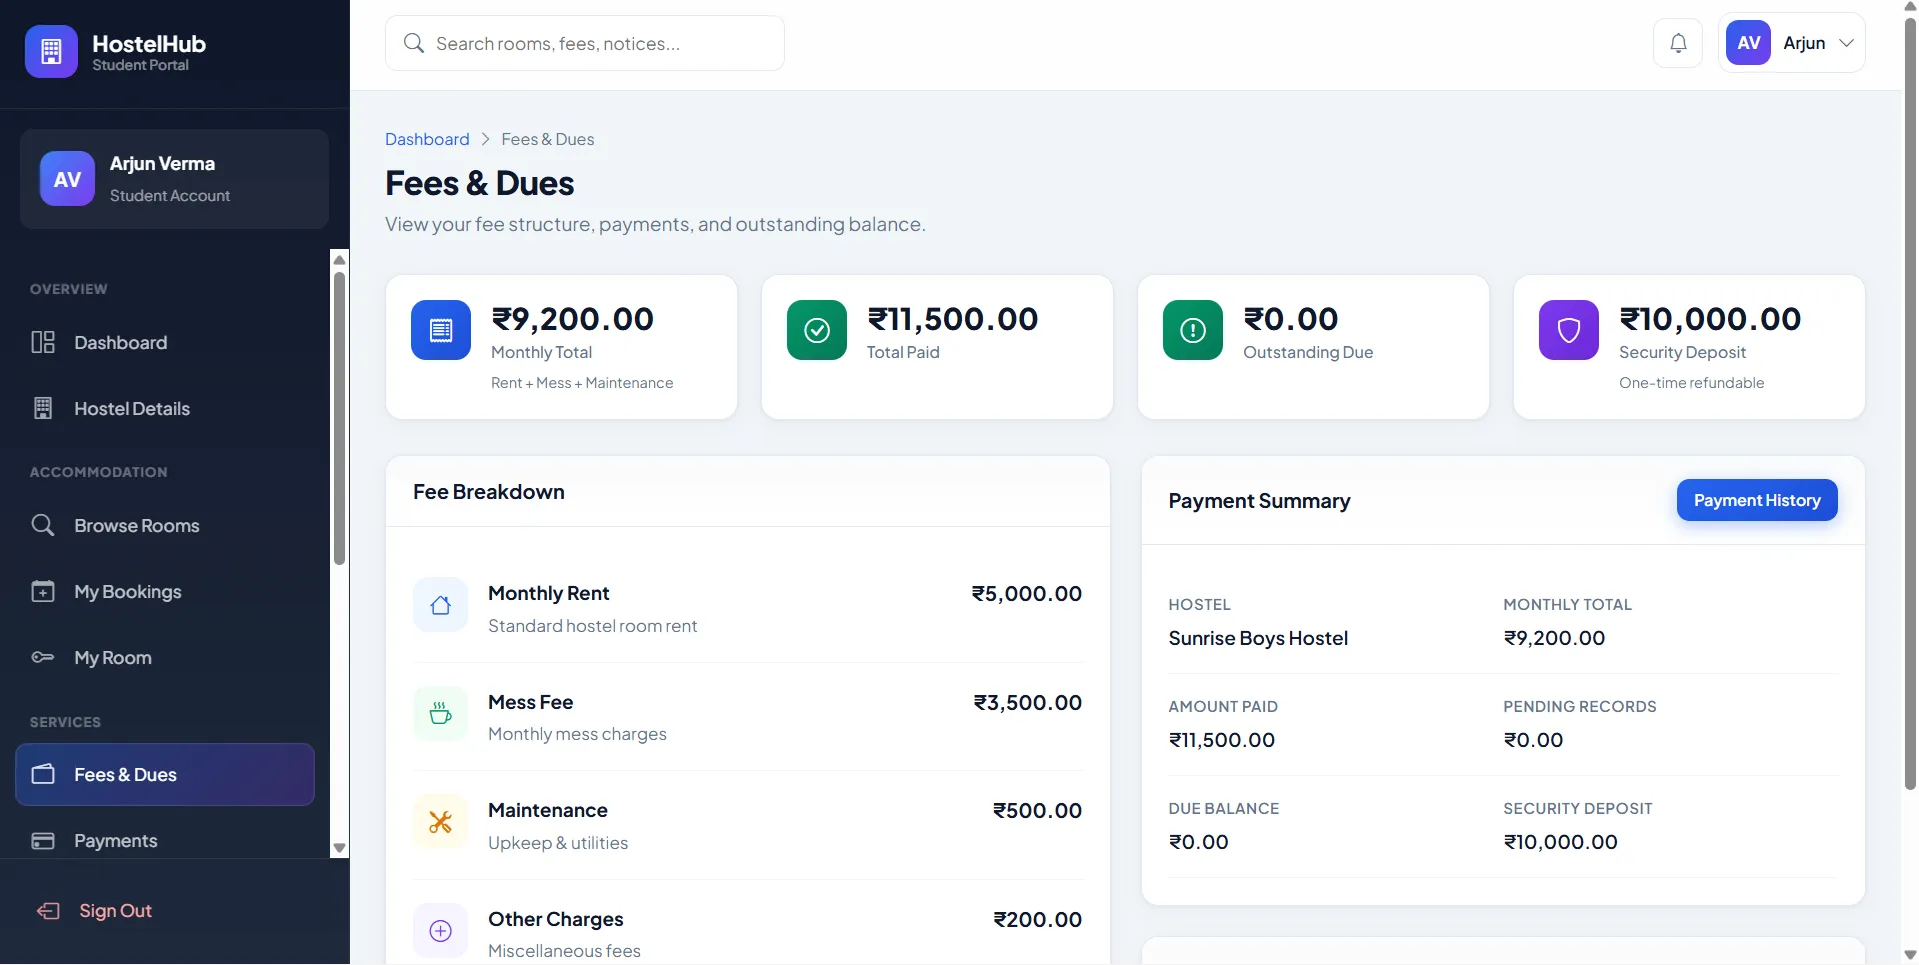1919x965 pixels.
Task: Click the Other Charges plus icon
Action: [x=440, y=931]
